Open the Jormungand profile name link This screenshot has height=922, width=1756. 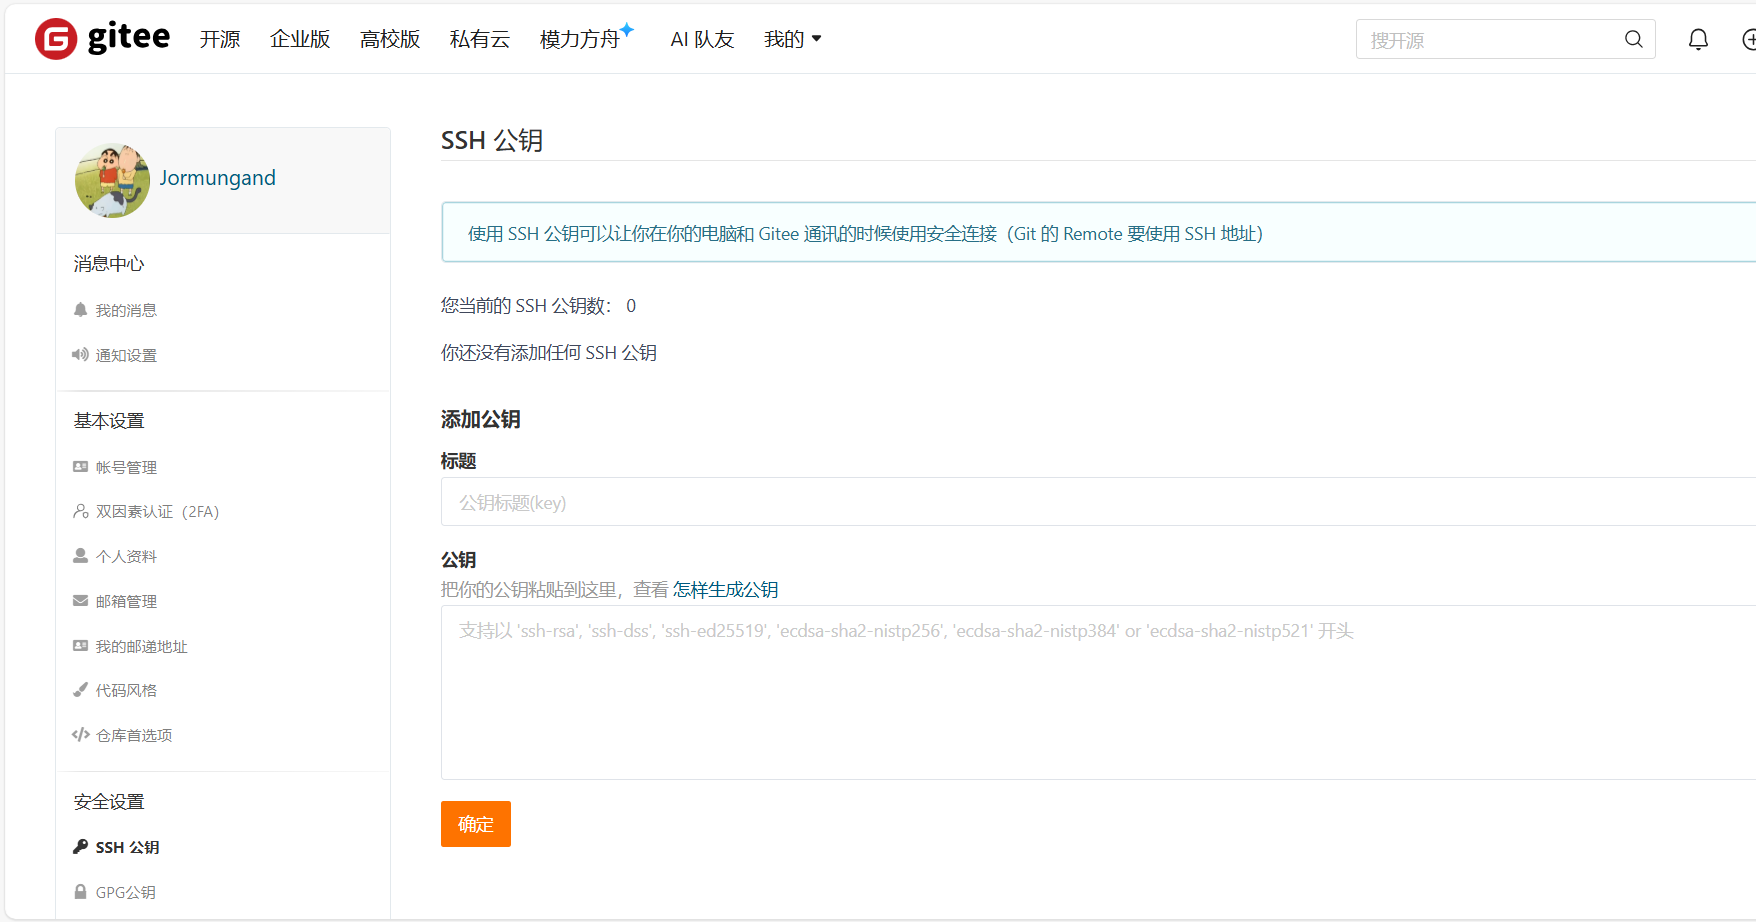(217, 178)
